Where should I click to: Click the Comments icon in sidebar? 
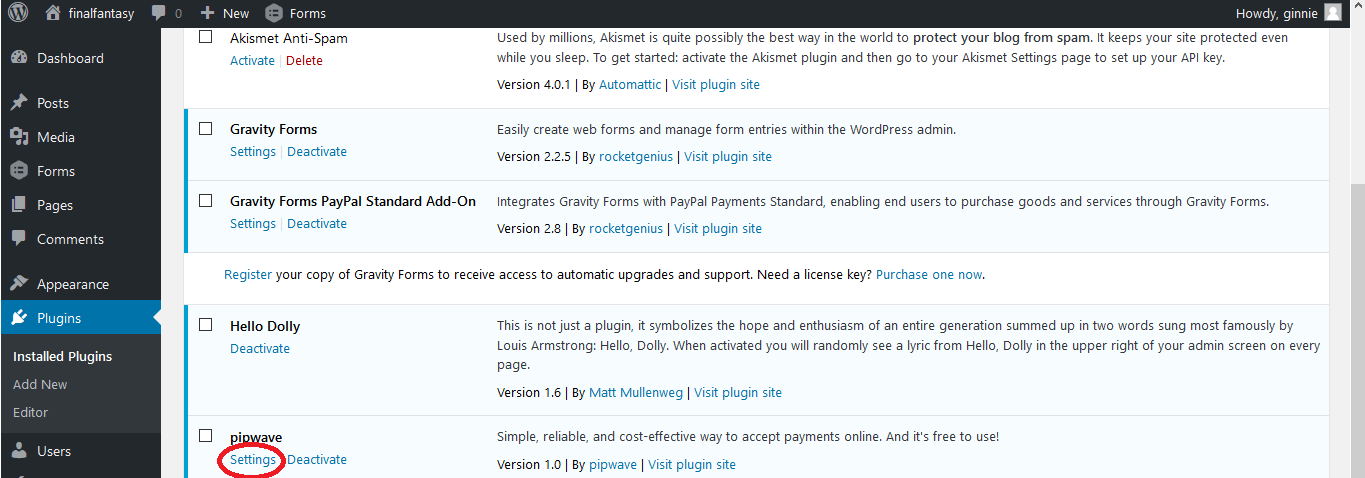click(x=19, y=239)
